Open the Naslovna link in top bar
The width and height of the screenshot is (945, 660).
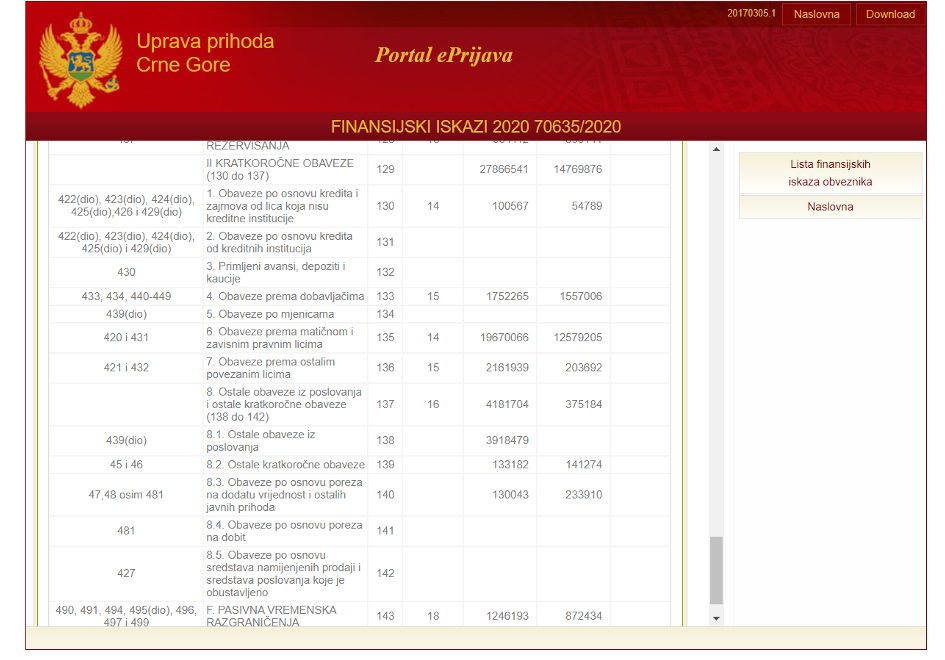[x=816, y=14]
